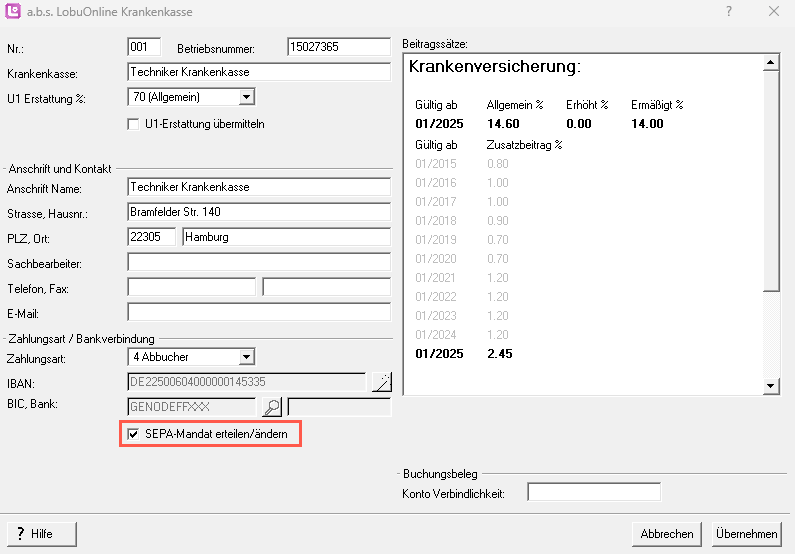
Task: Focus the Betriebsnummer input field
Action: [x=337, y=47]
